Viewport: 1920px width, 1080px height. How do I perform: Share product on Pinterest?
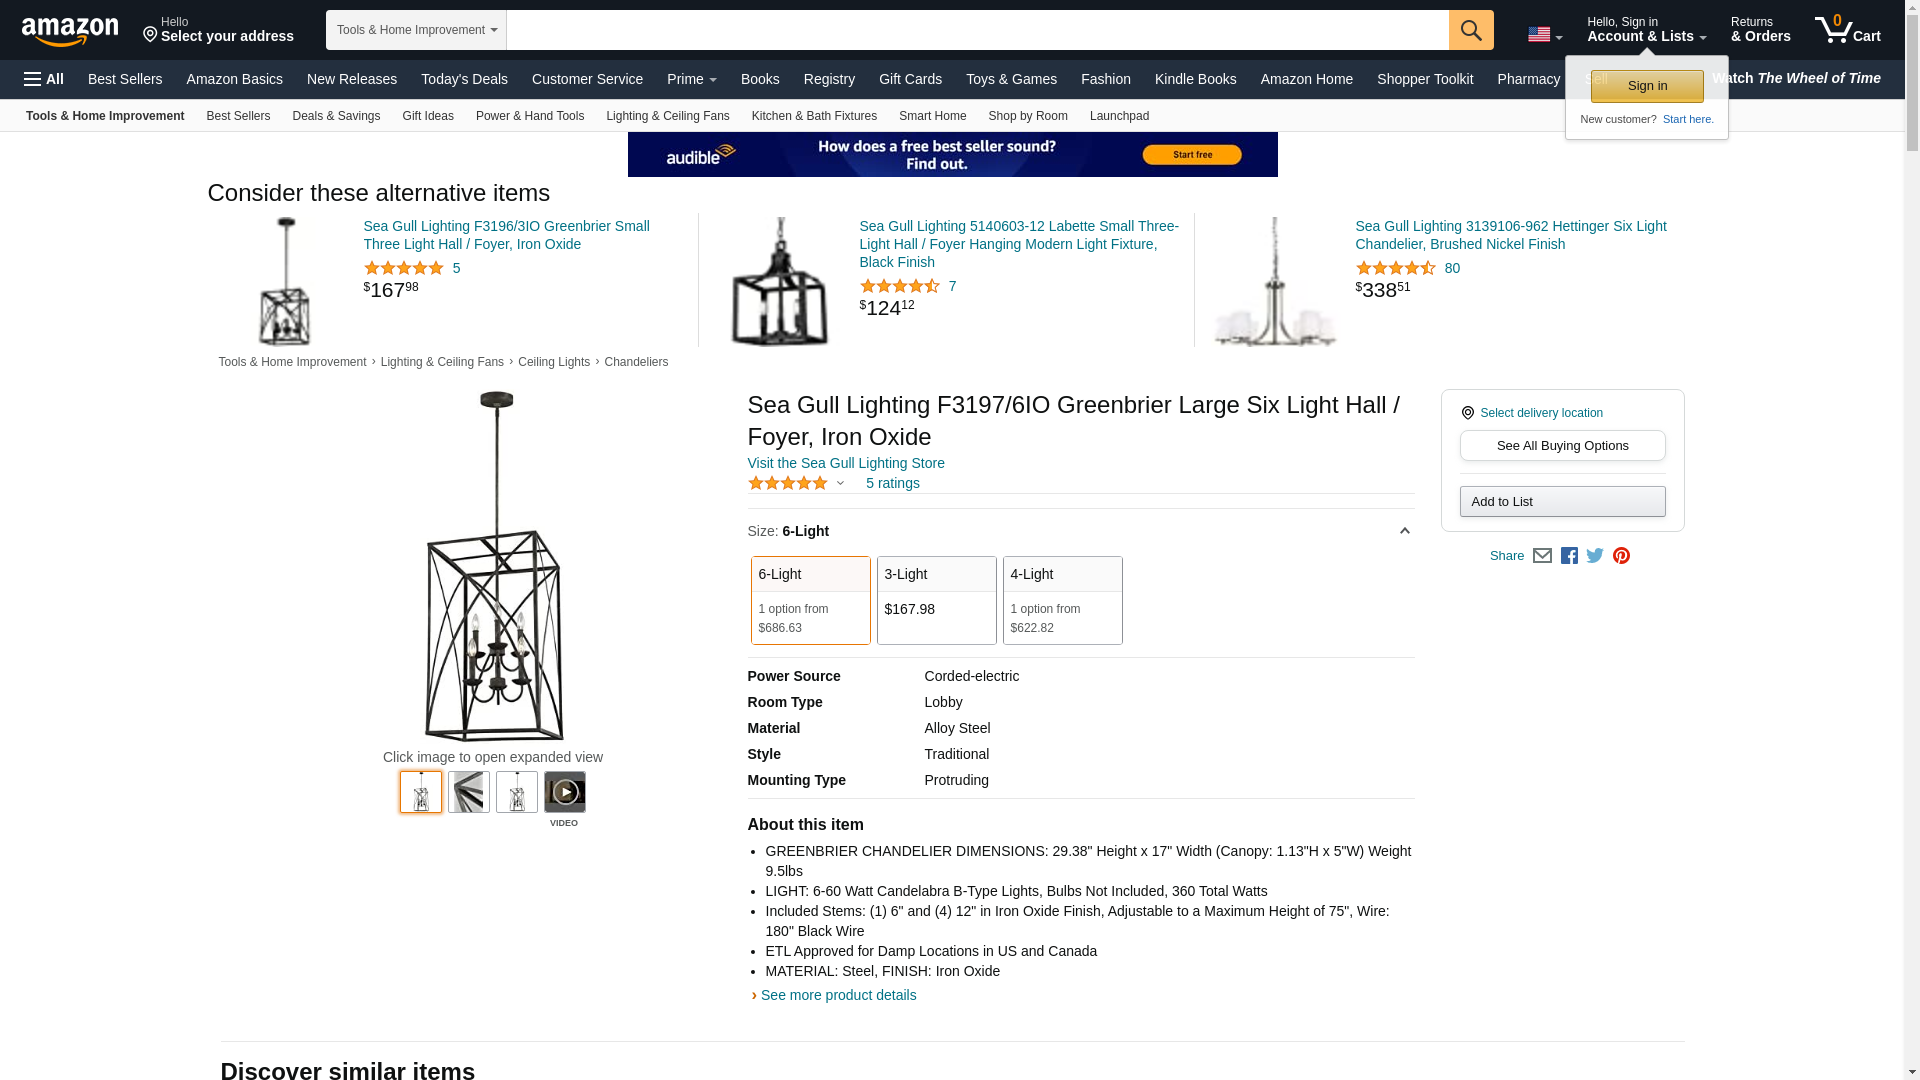[x=1621, y=556]
